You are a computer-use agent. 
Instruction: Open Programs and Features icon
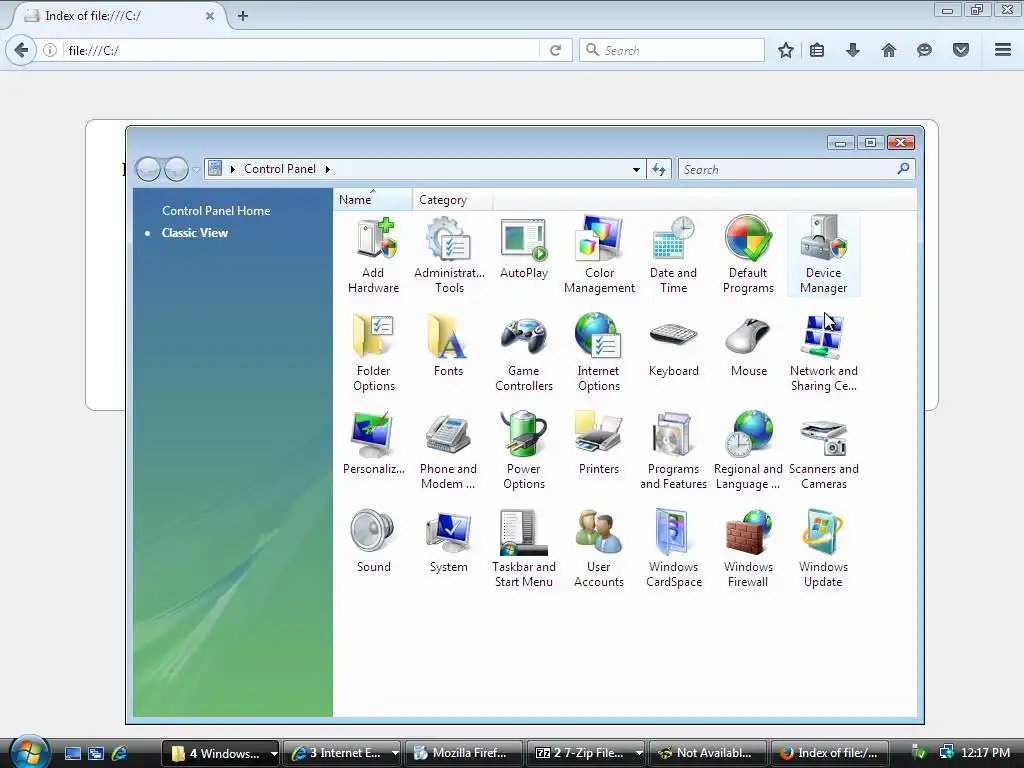673,451
